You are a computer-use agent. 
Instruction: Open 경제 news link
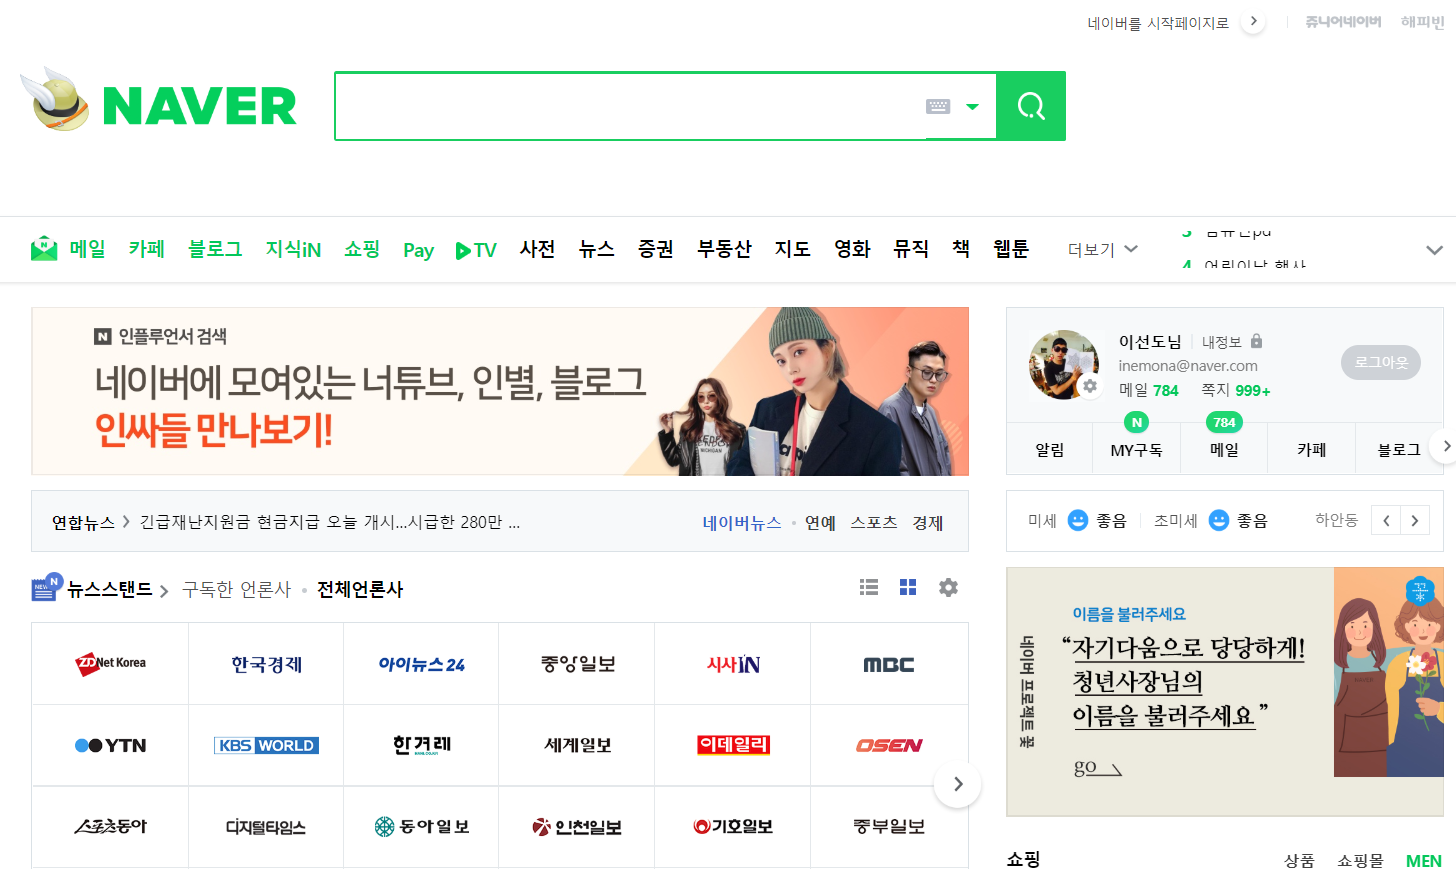(928, 523)
